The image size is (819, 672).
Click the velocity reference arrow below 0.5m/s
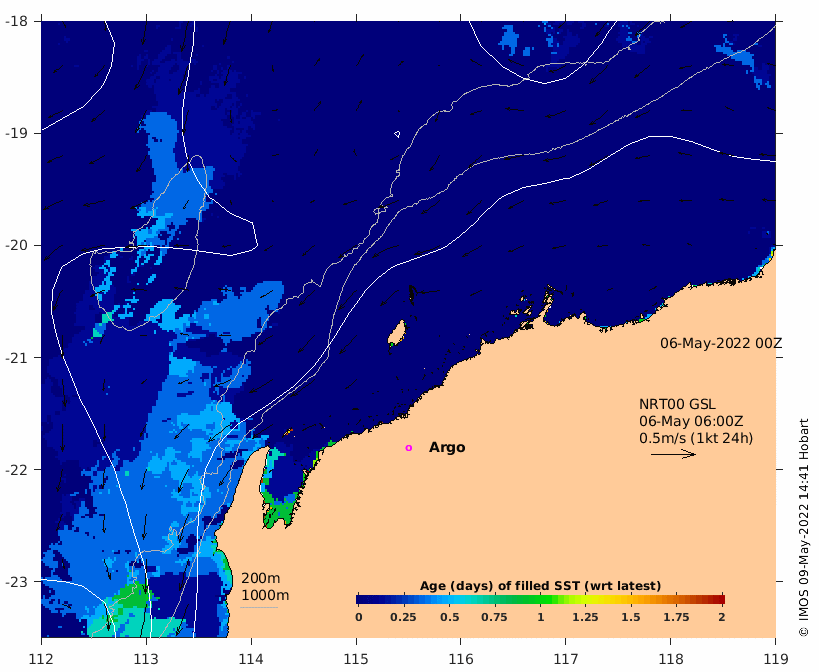click(x=673, y=454)
